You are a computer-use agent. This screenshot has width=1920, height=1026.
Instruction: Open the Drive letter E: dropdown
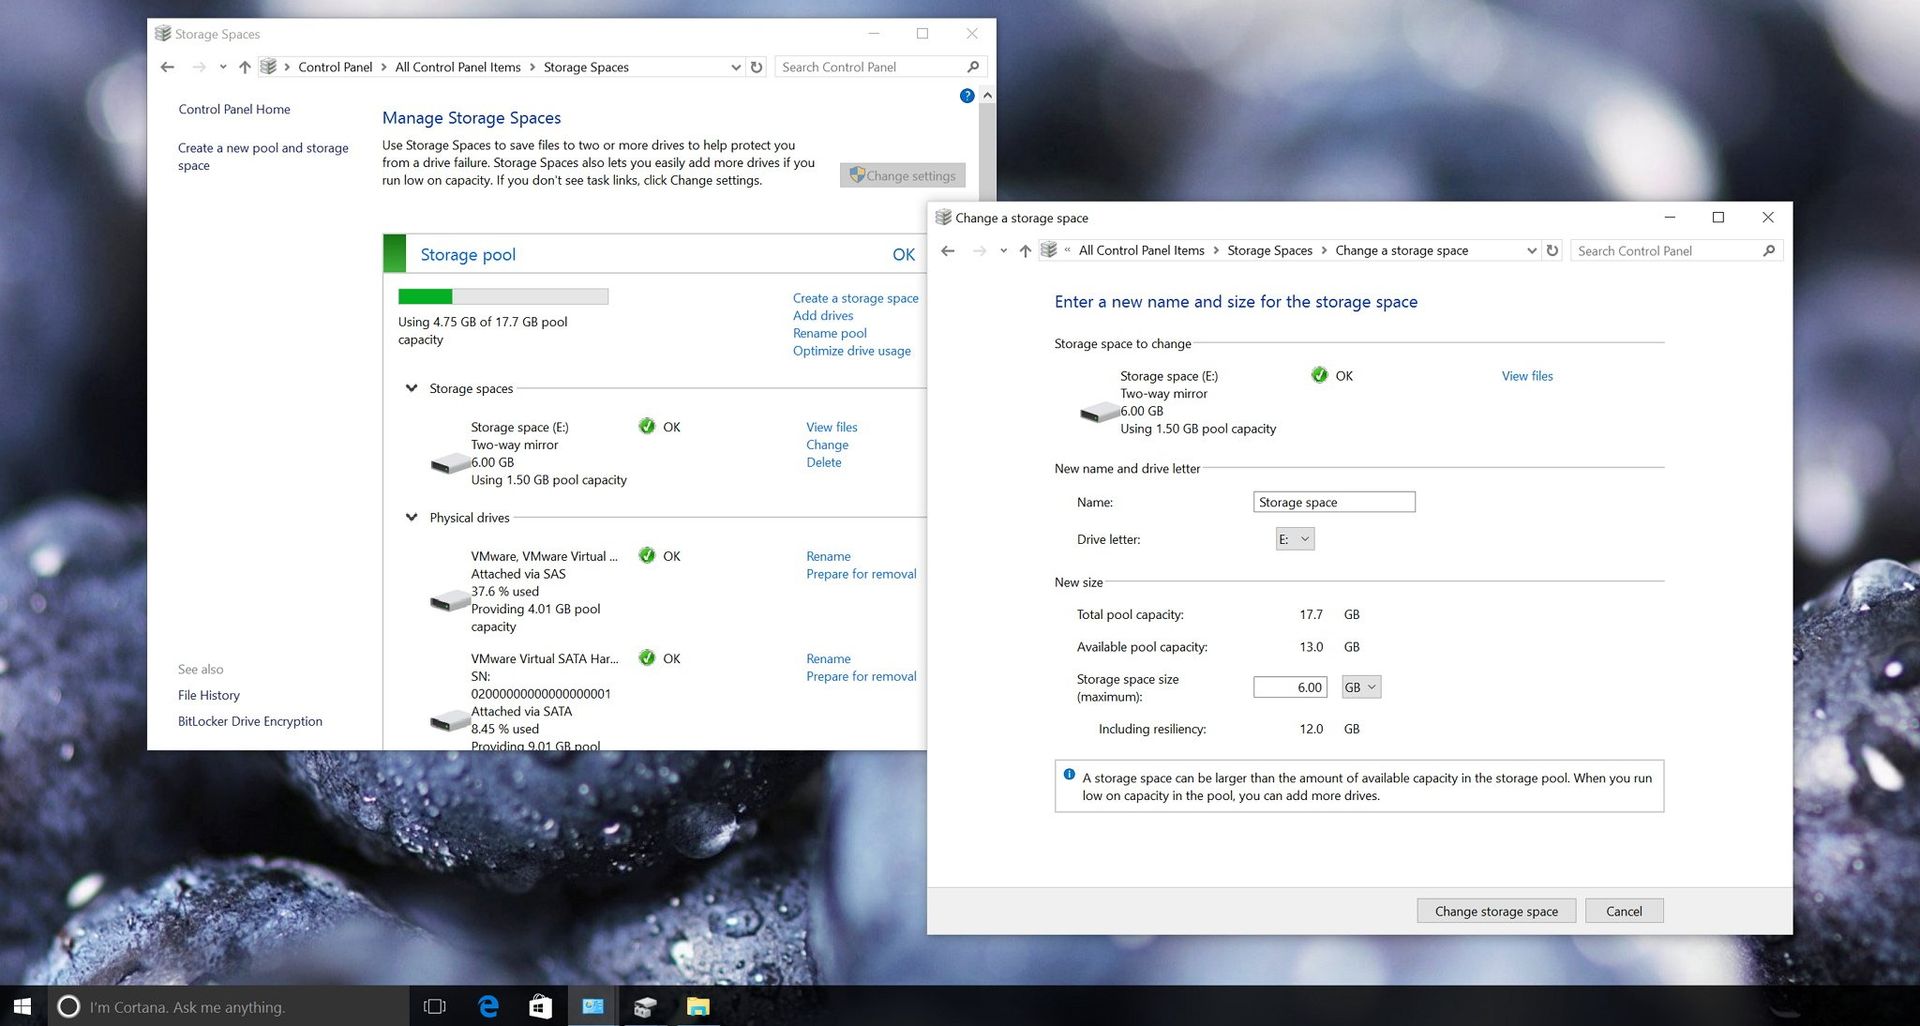pos(1294,538)
